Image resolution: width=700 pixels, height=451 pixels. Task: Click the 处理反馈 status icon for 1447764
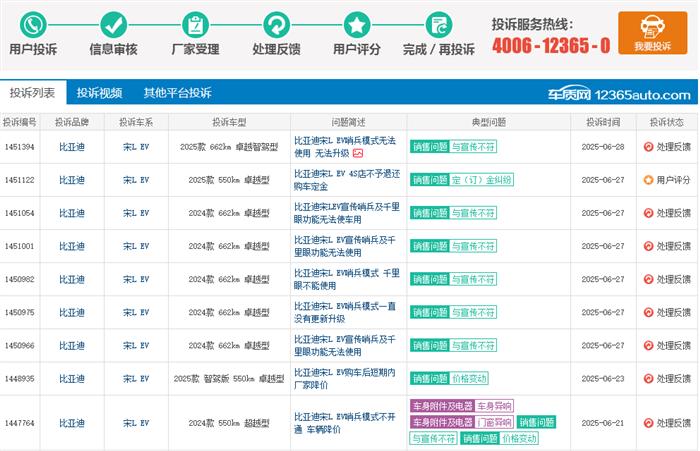648,422
